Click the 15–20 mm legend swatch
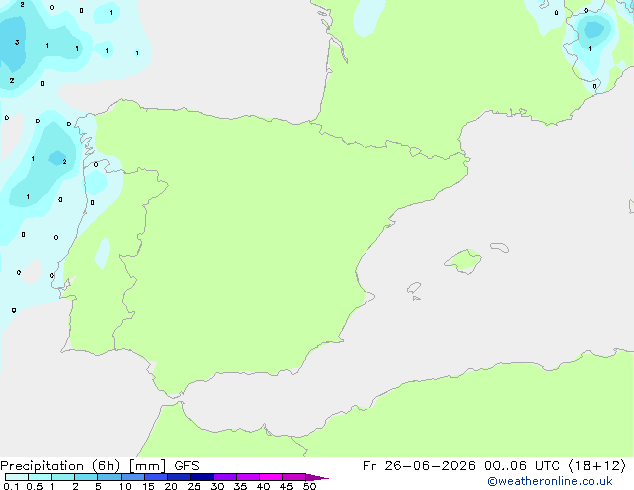The height and width of the screenshot is (490, 634). click(156, 477)
